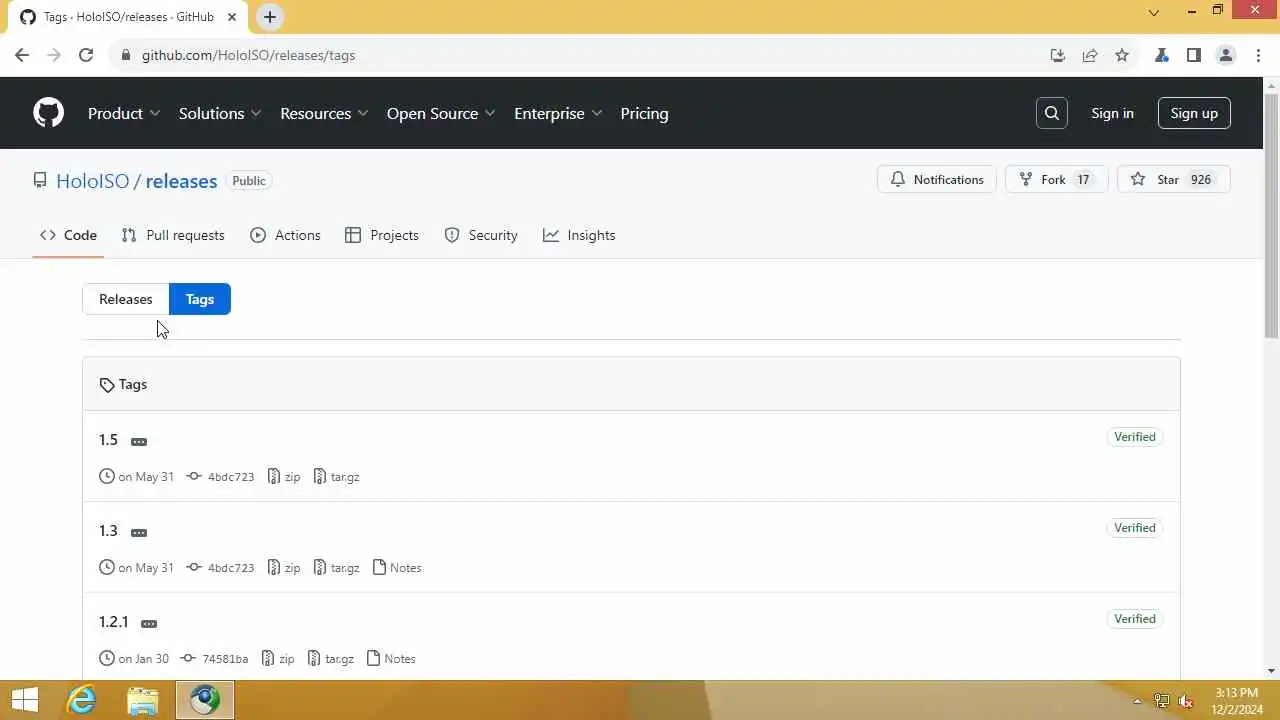This screenshot has height=720, width=1280.
Task: Download zip for tag 1.3
Action: point(284,568)
